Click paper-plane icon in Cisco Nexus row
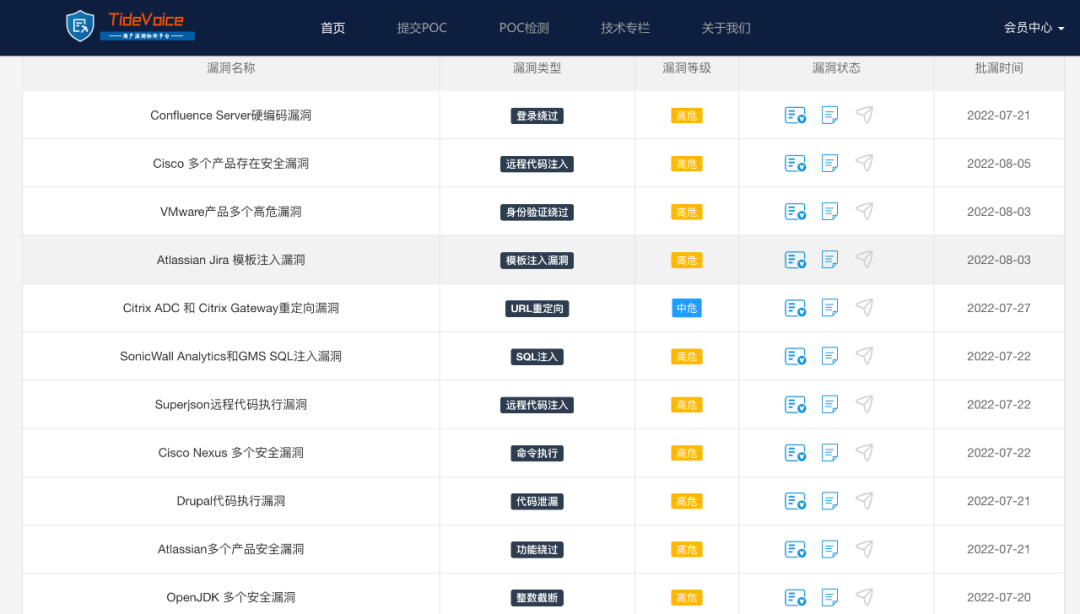1080x614 pixels. [x=864, y=452]
